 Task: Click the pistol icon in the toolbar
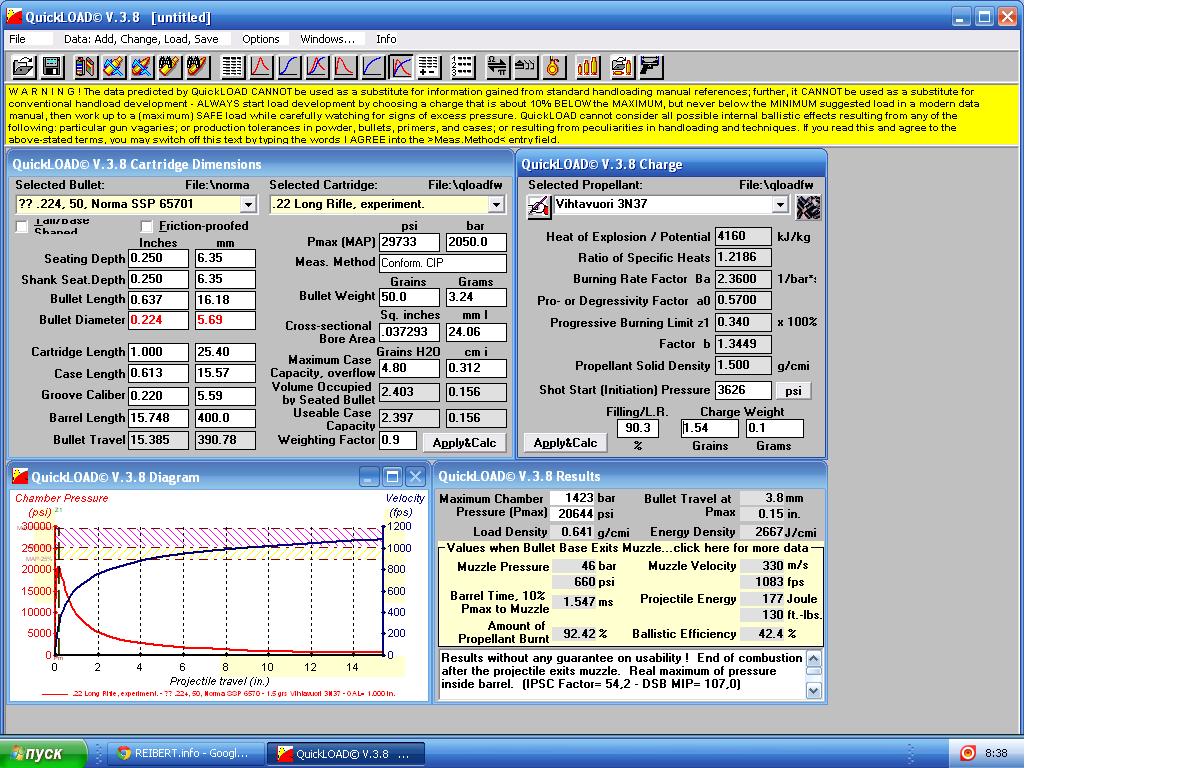(650, 67)
